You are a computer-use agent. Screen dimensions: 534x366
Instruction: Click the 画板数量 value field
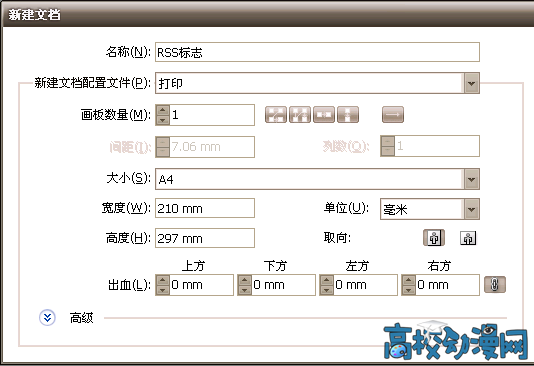pos(212,115)
